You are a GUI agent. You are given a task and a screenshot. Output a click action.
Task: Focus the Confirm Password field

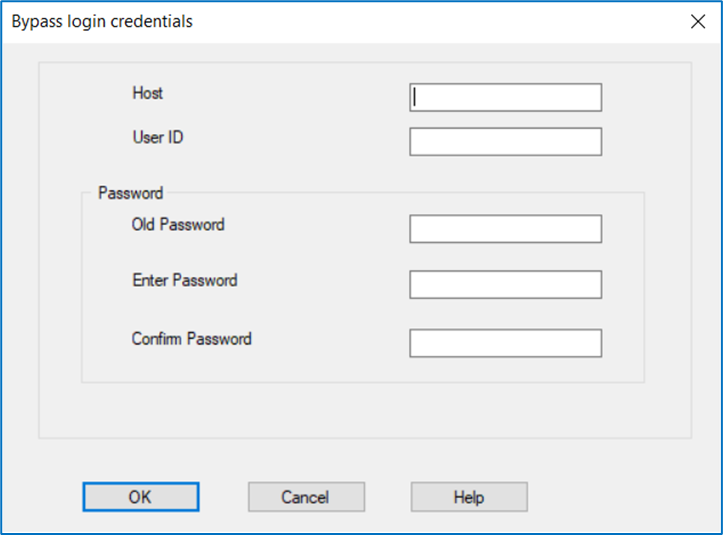(505, 343)
